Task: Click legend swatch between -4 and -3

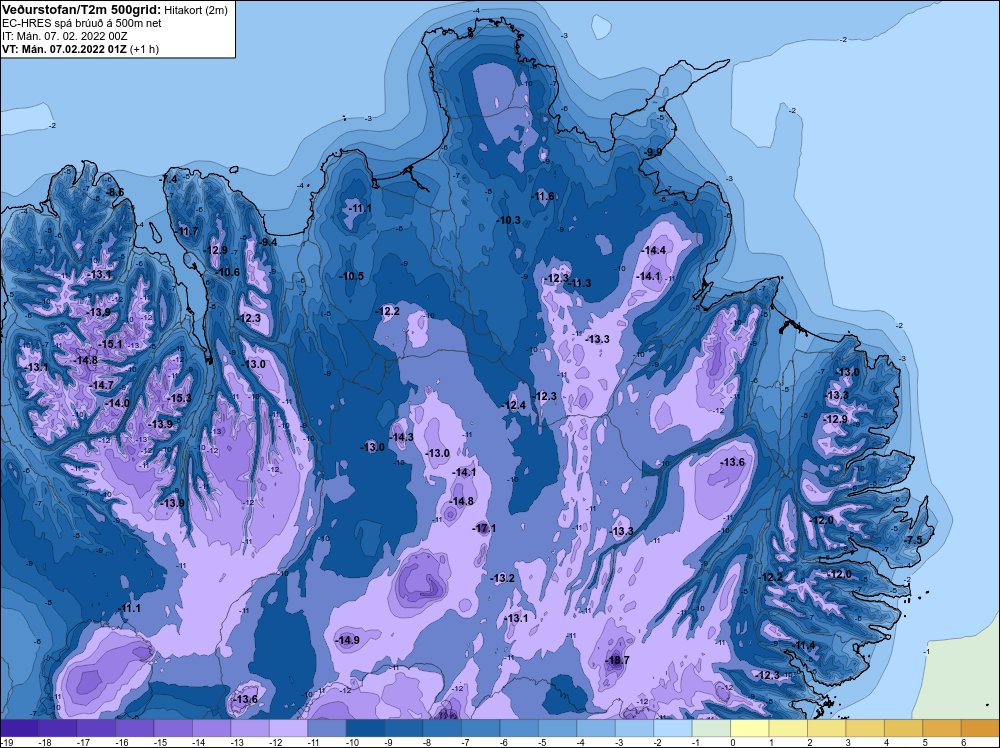Action: pos(596,728)
